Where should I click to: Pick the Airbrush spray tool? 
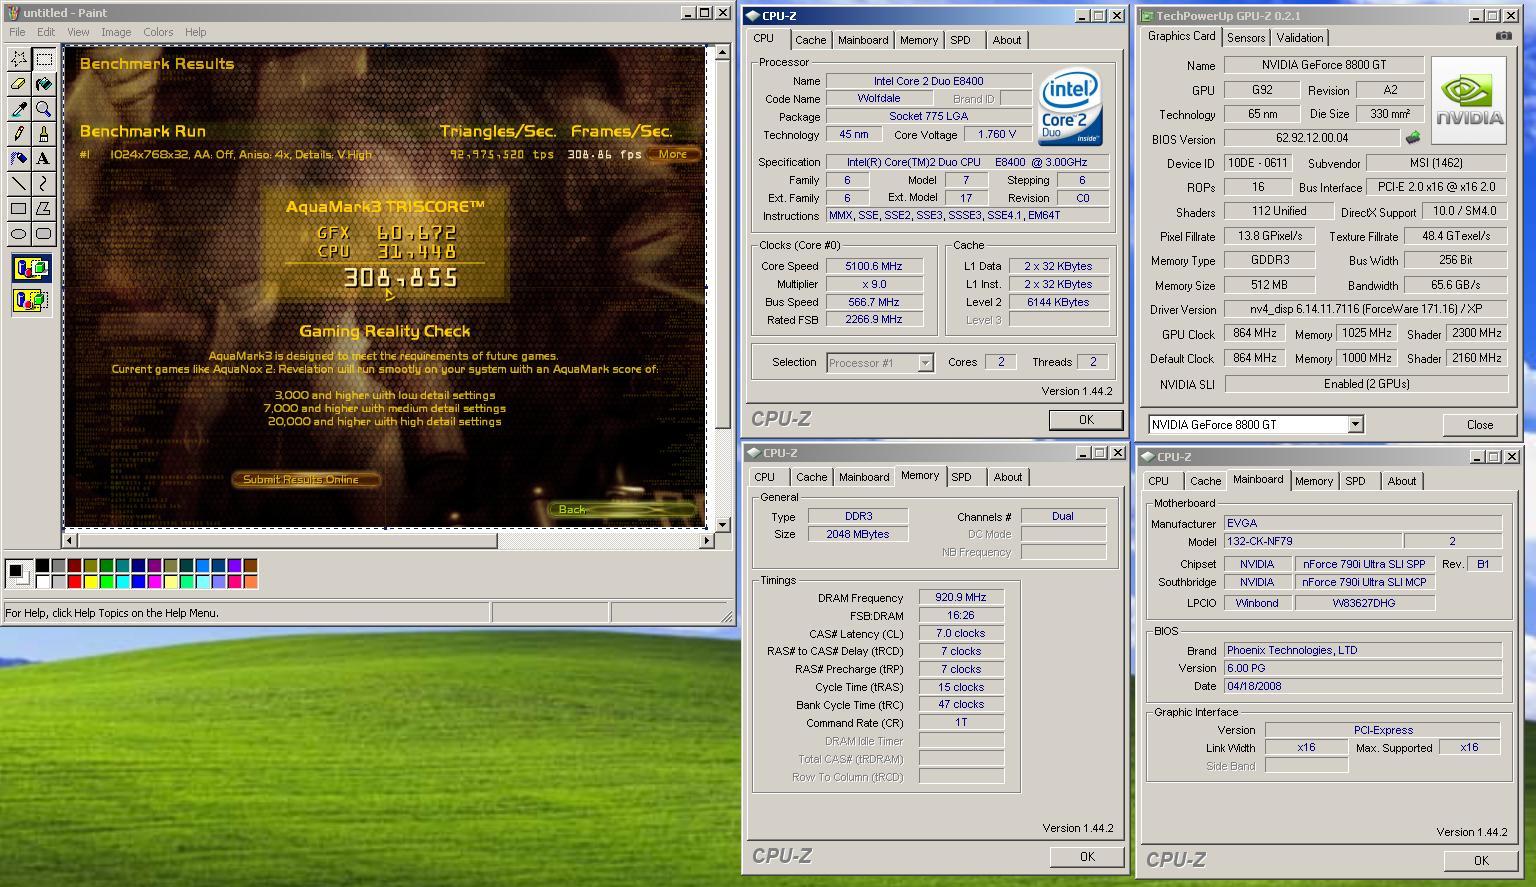click(x=18, y=159)
